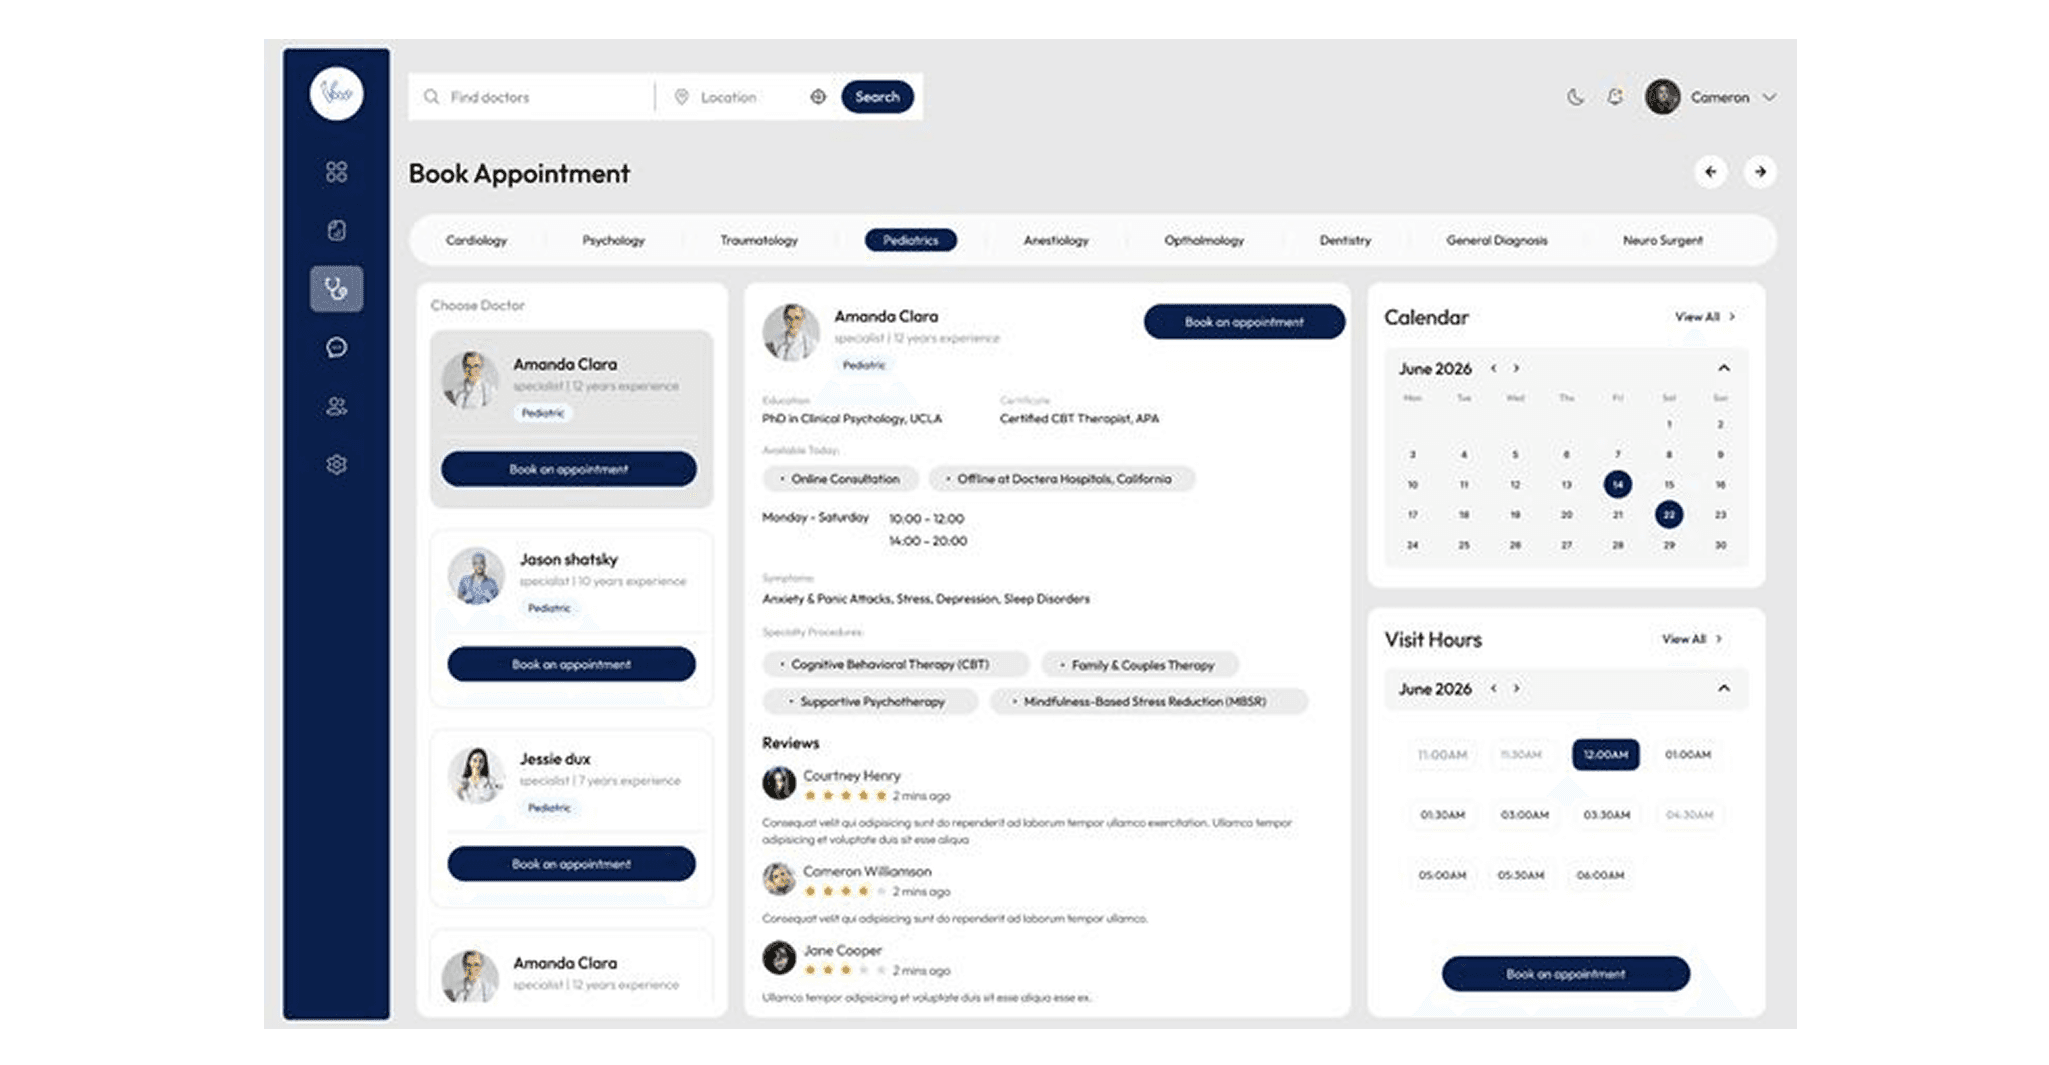The height and width of the screenshot is (1065, 2049).
Task: Go to next month in Calendar
Action: pos(1516,369)
